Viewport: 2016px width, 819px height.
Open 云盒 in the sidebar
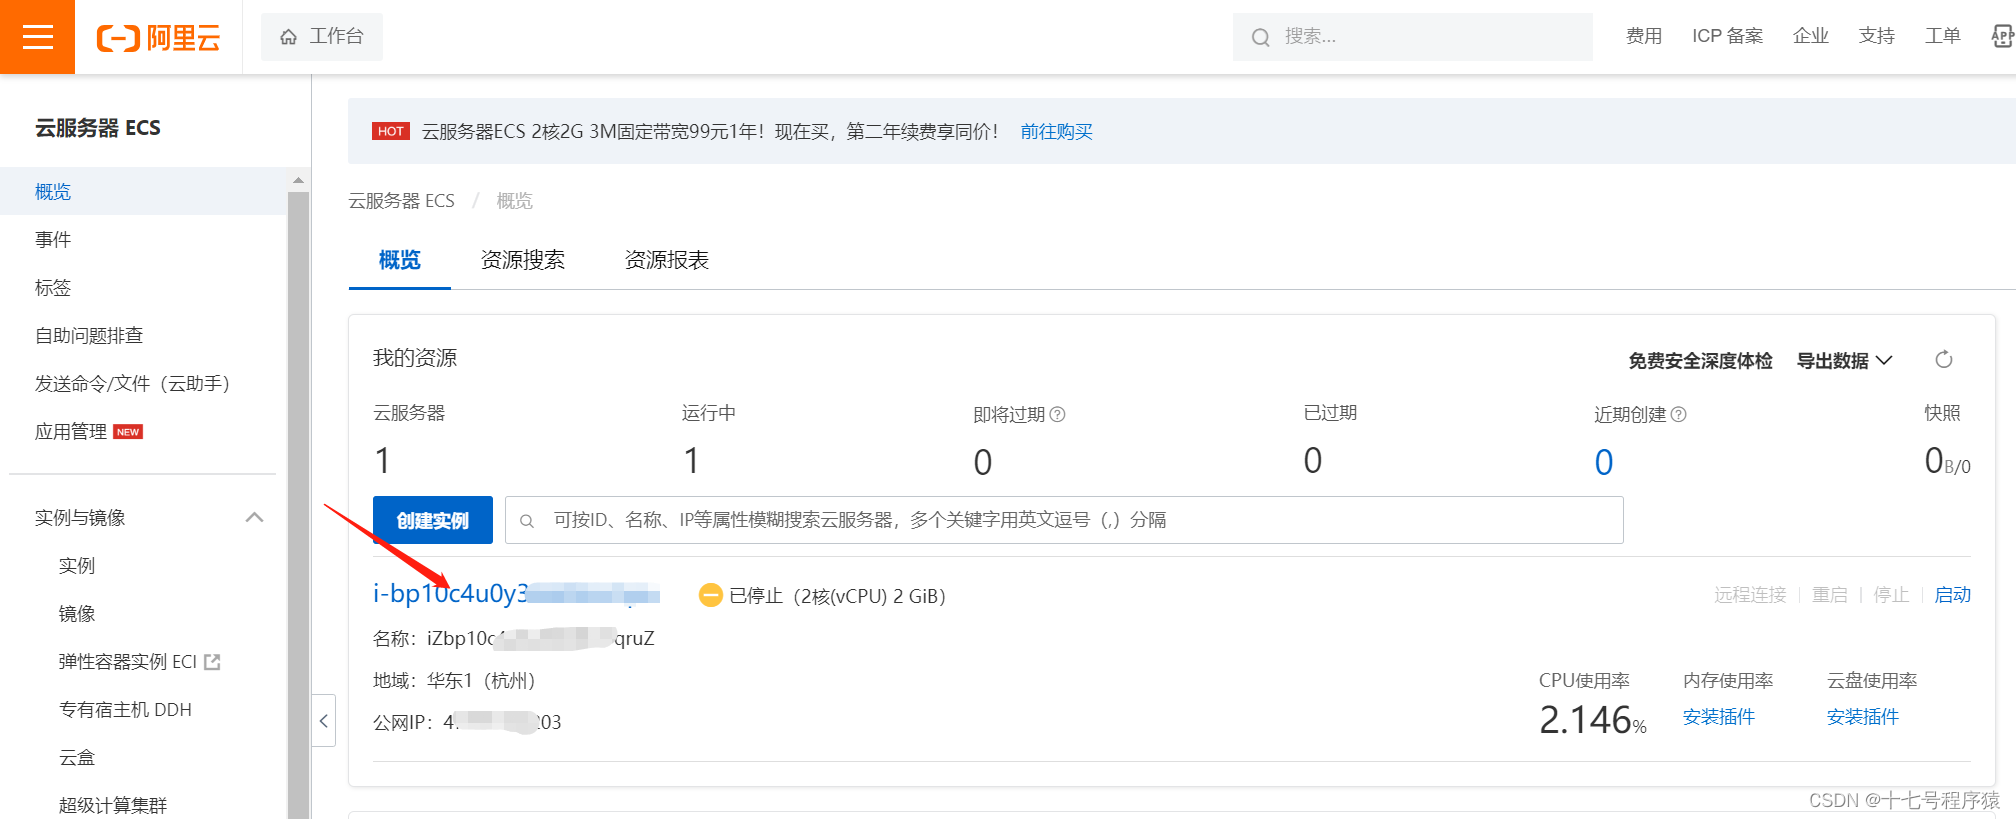point(77,757)
